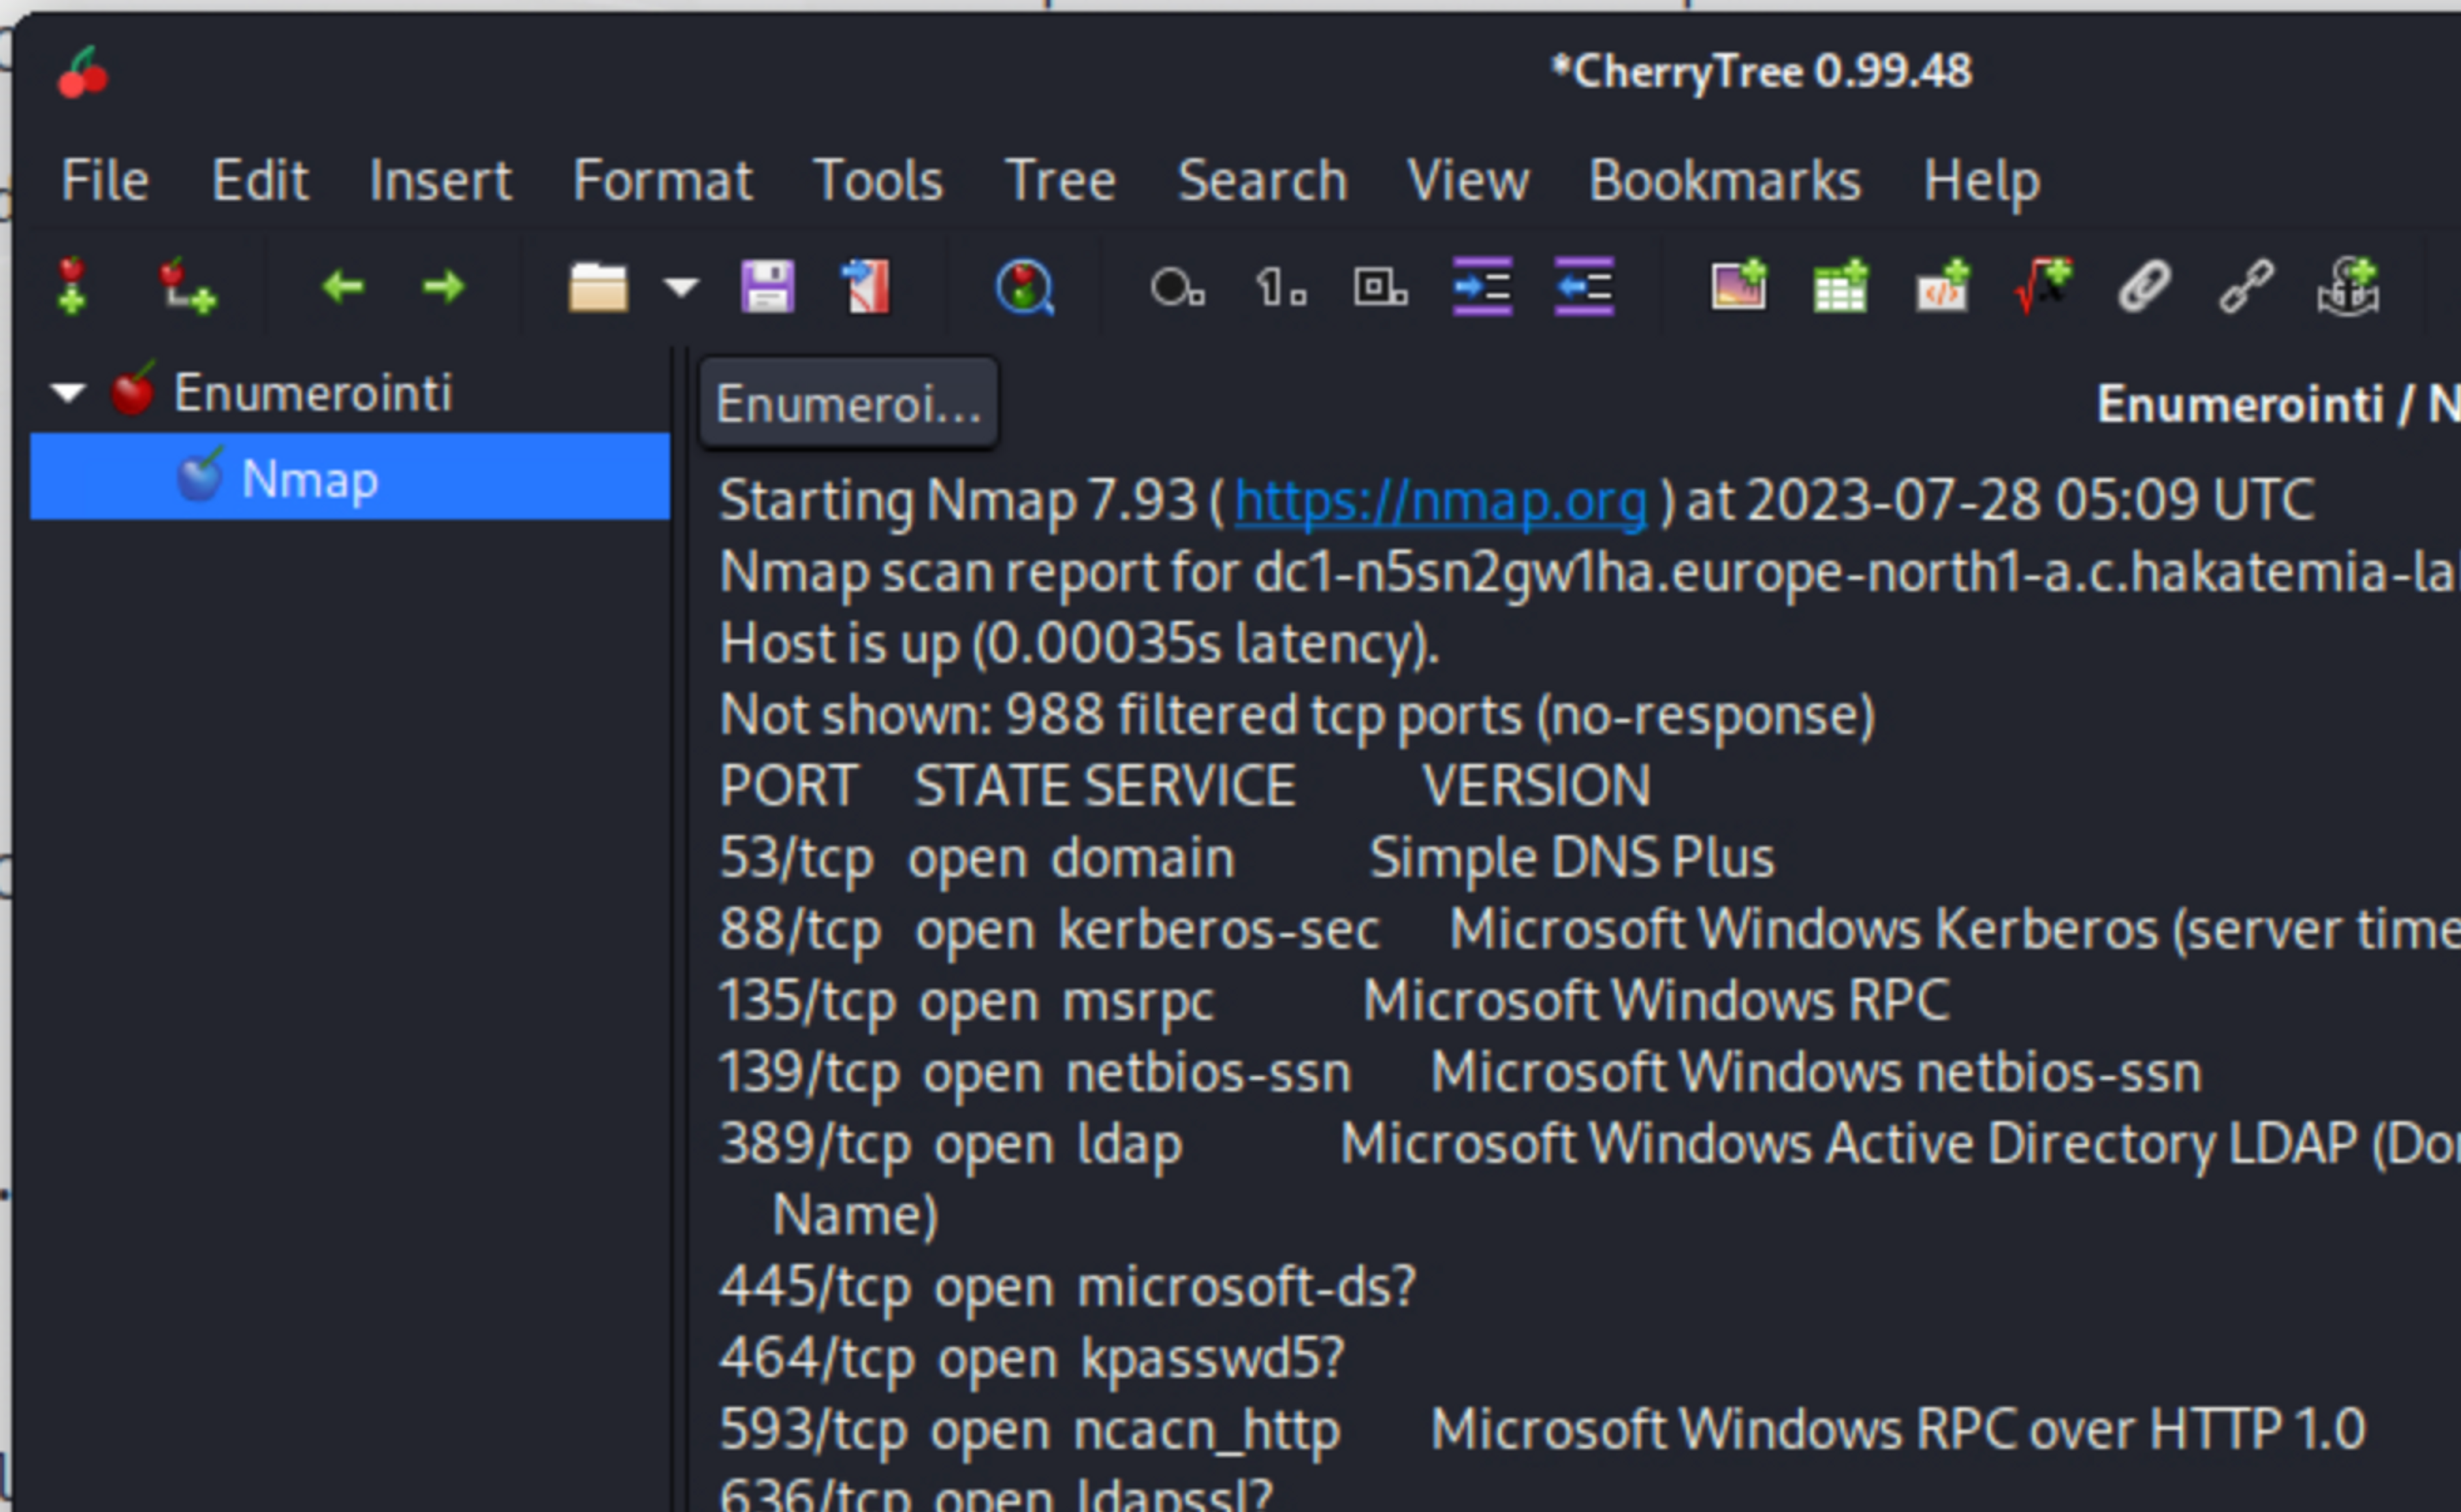Viewport: 2461px width, 1512px height.
Task: Open Find in all nodes icon
Action: tap(1024, 287)
